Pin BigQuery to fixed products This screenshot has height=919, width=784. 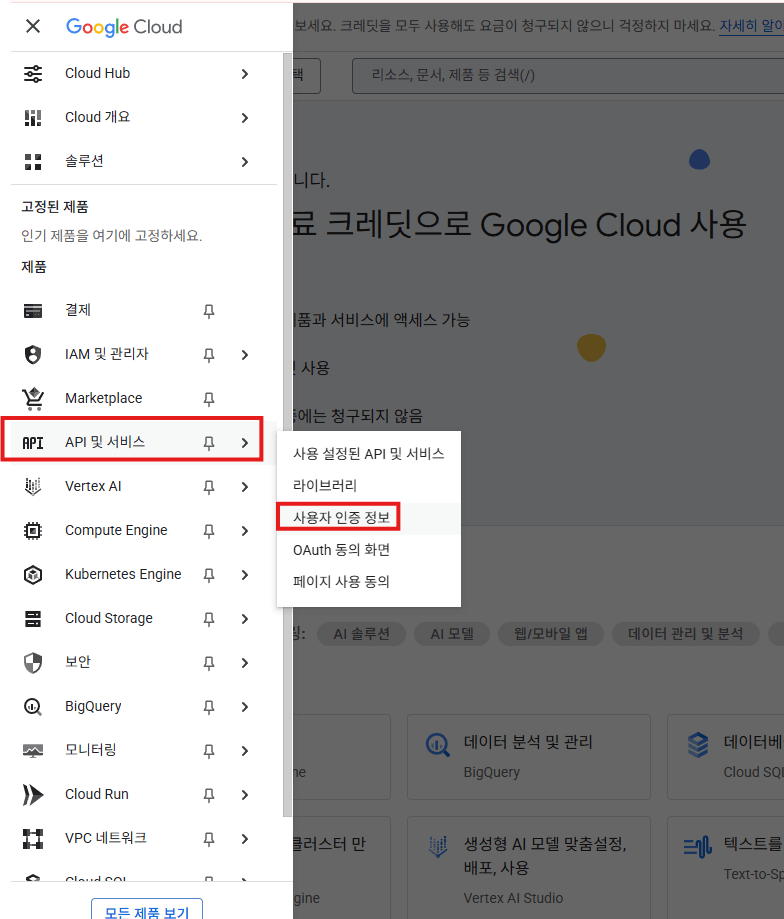point(209,707)
